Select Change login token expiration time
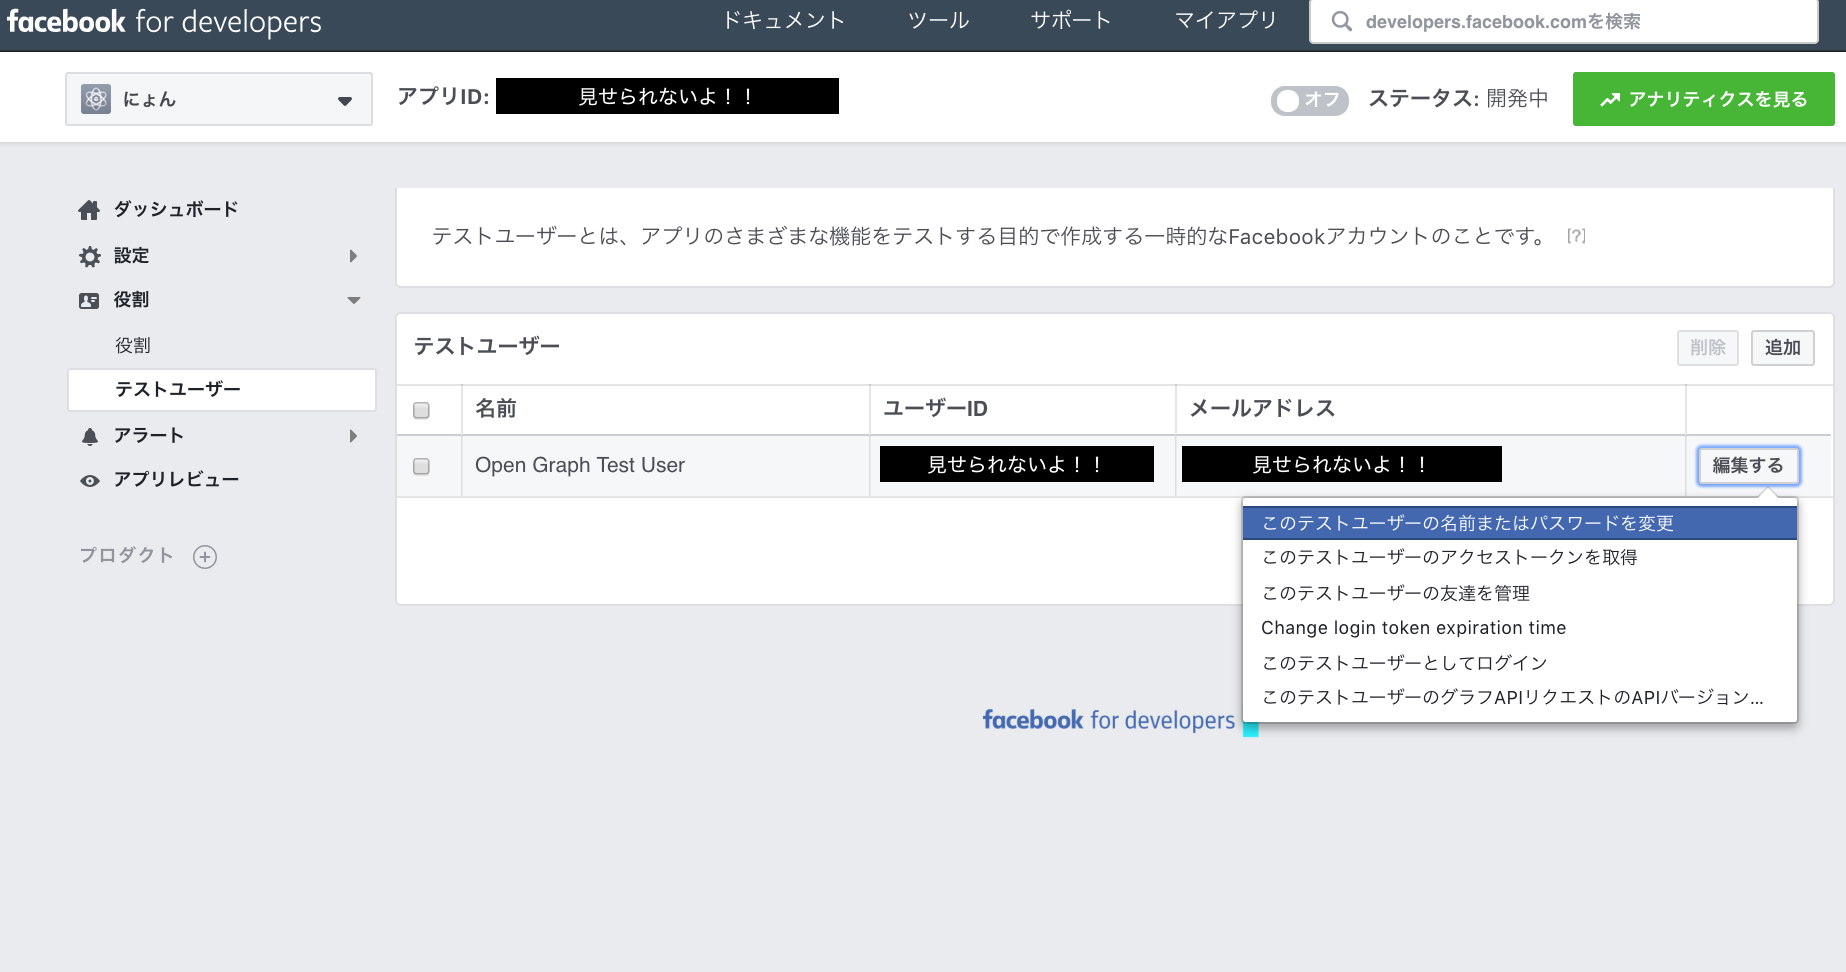 tap(1519, 628)
